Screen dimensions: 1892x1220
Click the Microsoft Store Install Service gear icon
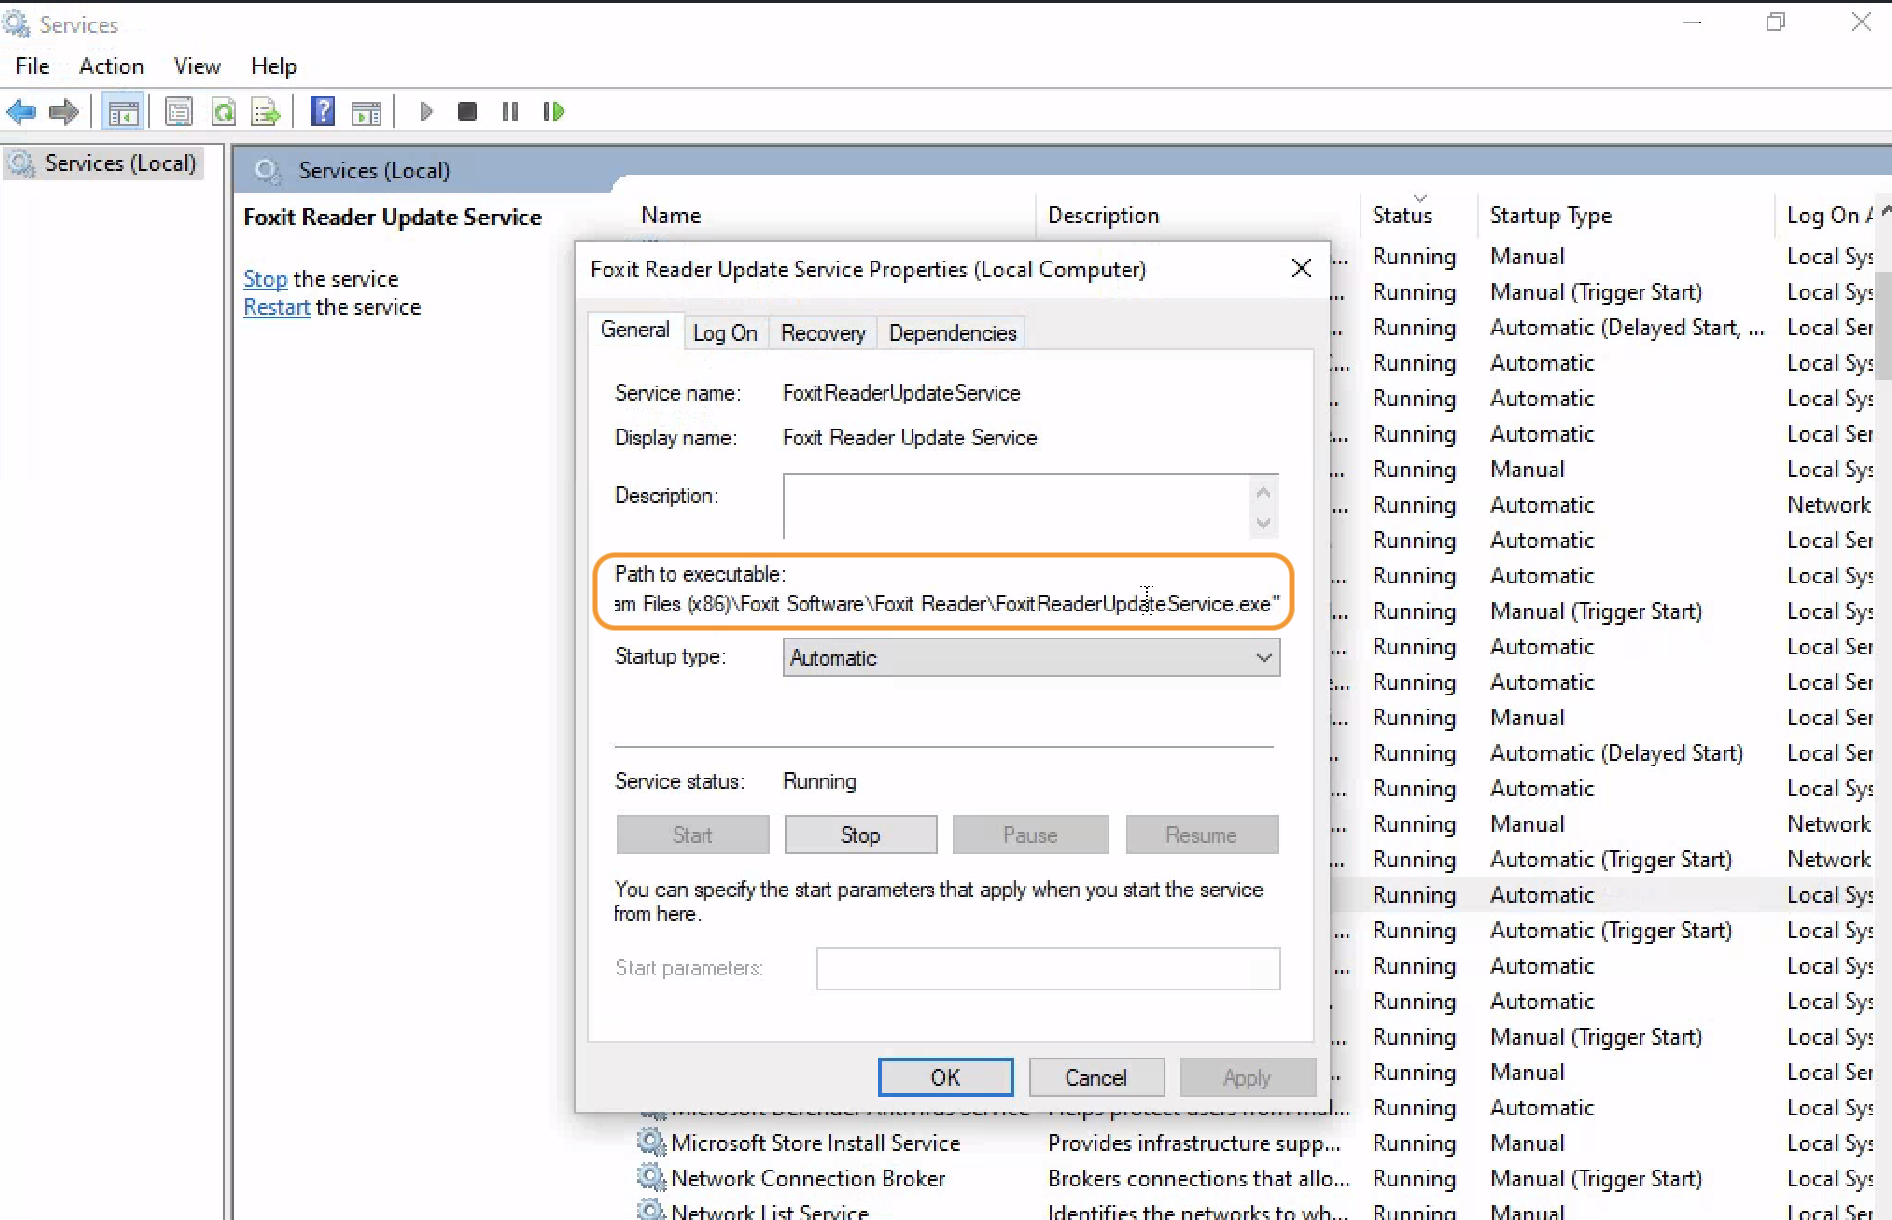pyautogui.click(x=651, y=1142)
